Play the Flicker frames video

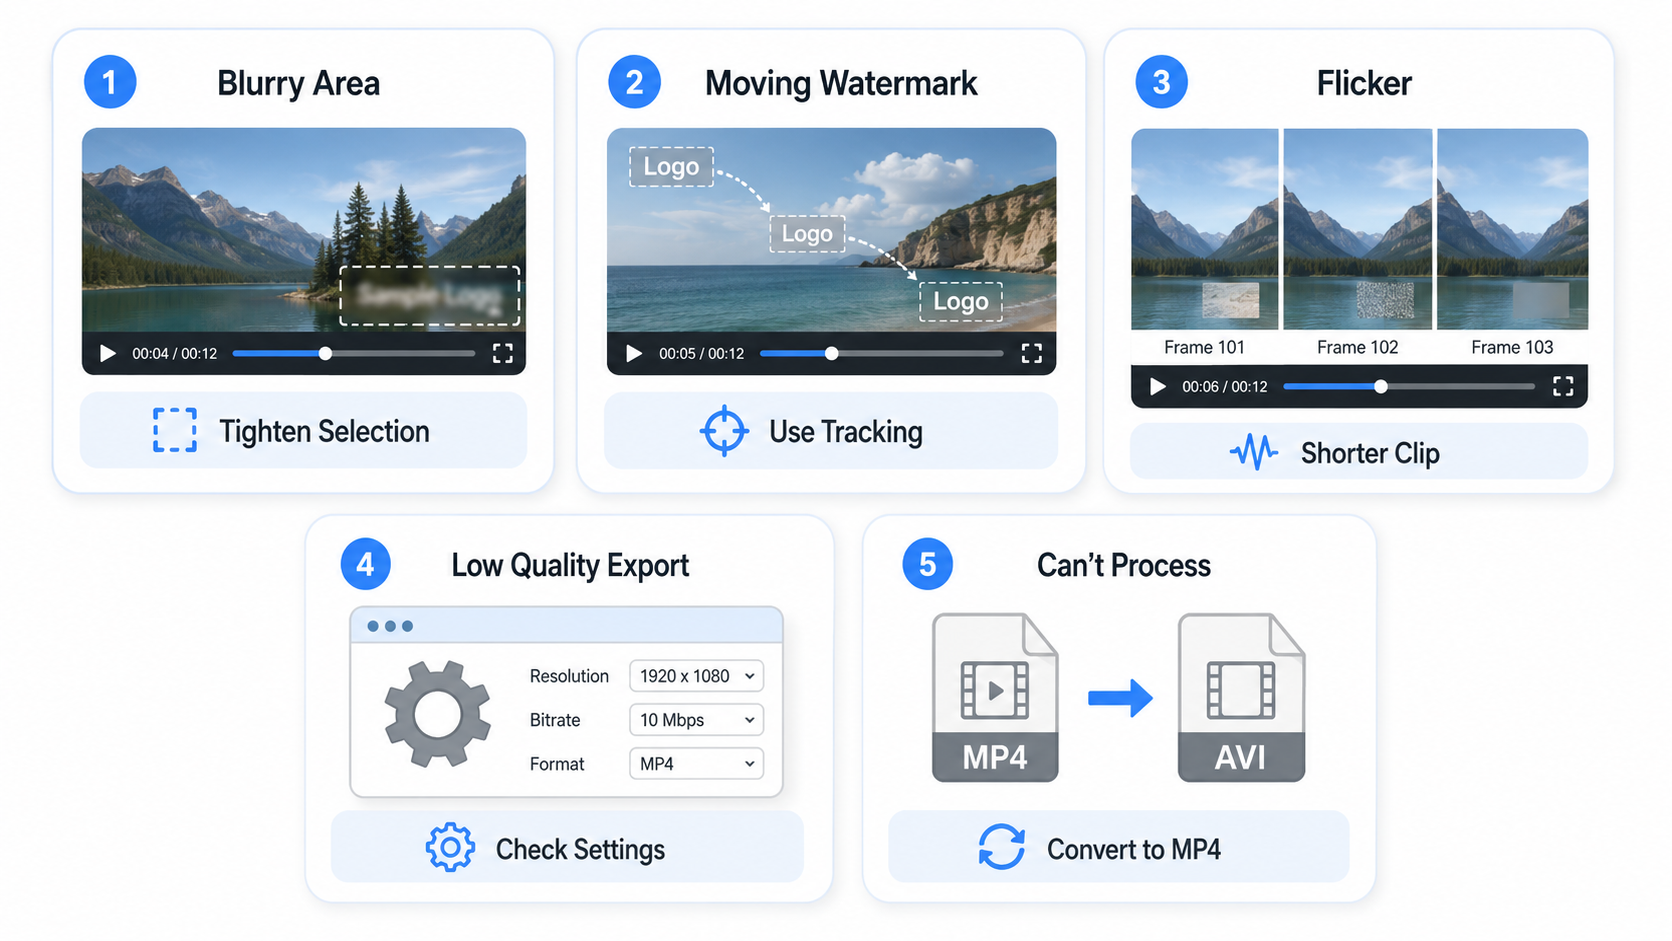pyautogui.click(x=1158, y=386)
